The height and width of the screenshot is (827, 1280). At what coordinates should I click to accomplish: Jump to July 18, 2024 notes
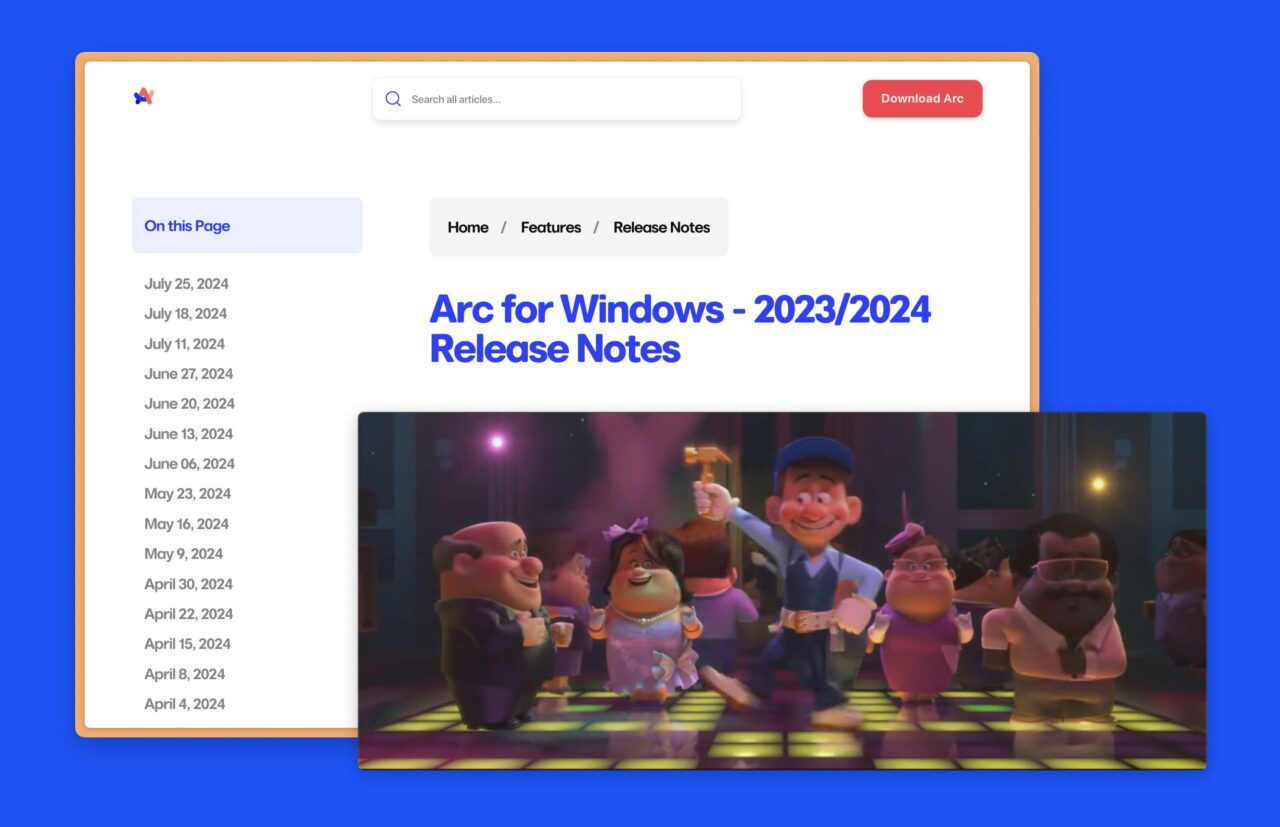click(185, 314)
